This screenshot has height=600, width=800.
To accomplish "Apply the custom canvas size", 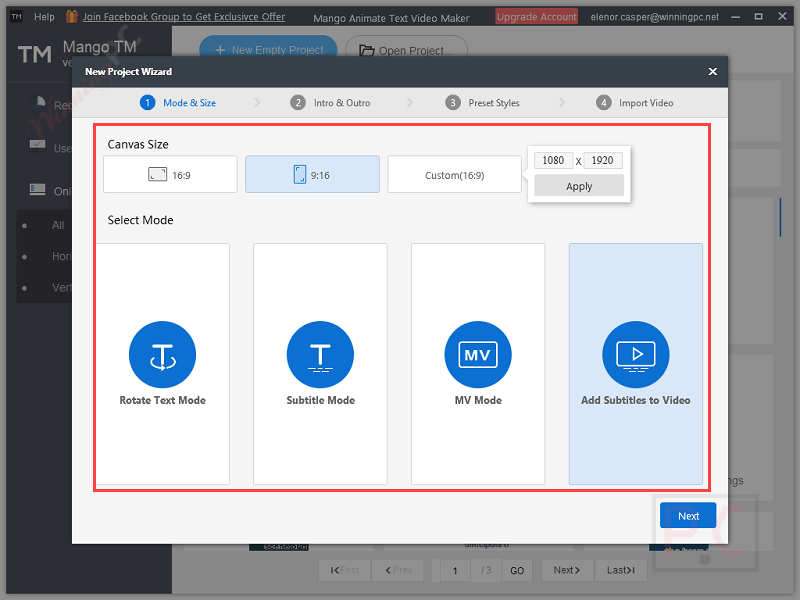I will 579,186.
